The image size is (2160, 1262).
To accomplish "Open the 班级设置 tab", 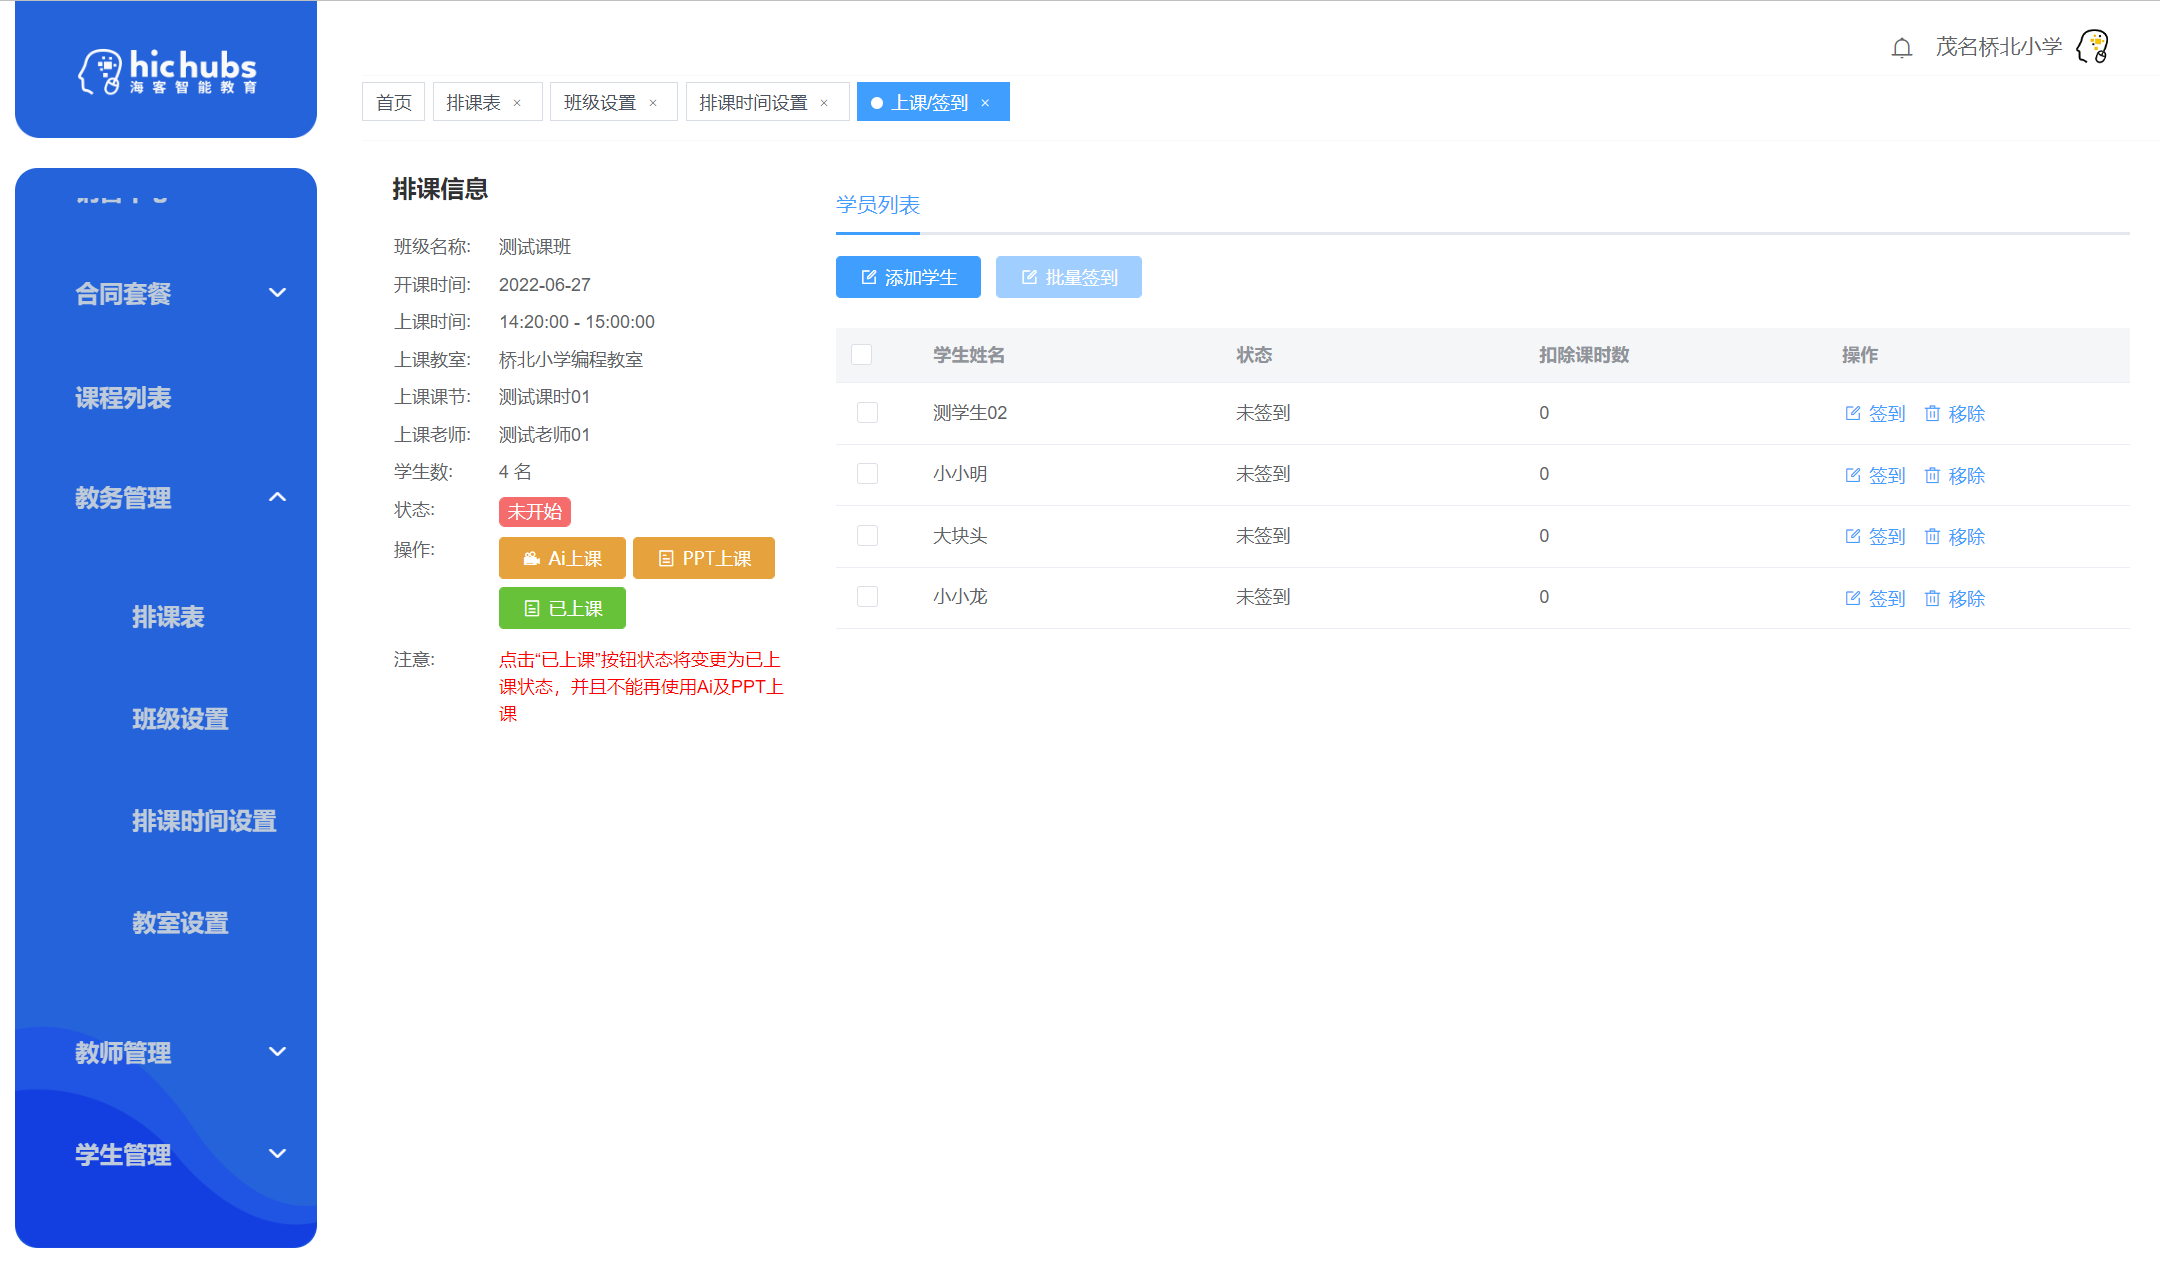I will [x=600, y=101].
